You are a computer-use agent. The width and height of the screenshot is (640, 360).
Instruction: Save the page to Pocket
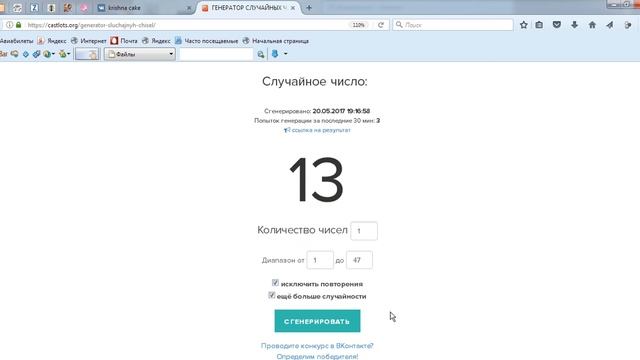click(557, 25)
